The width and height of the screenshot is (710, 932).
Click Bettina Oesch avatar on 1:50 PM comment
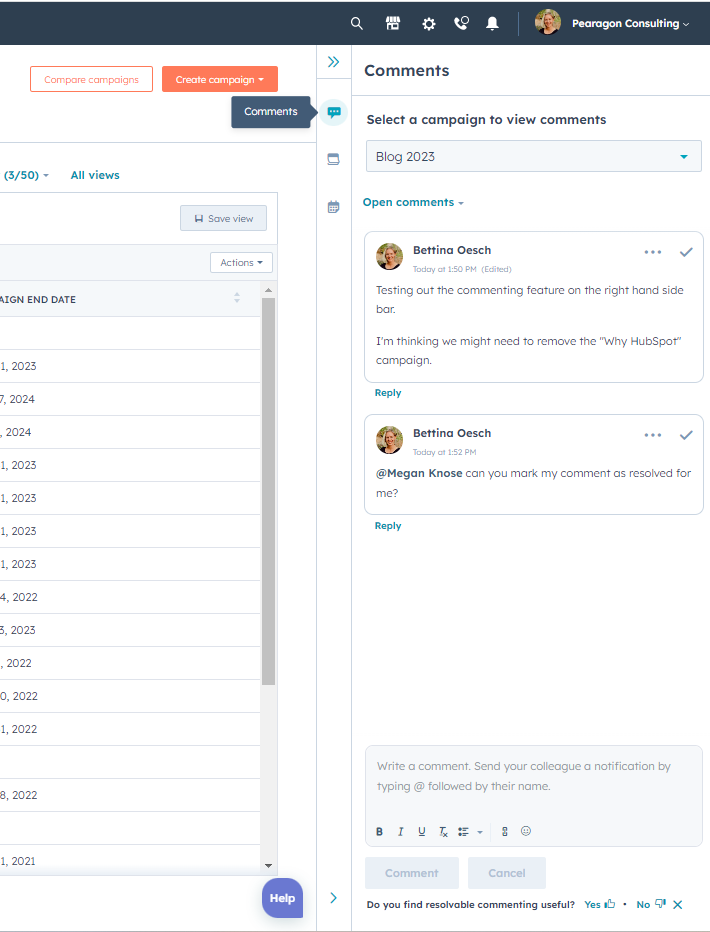click(390, 256)
